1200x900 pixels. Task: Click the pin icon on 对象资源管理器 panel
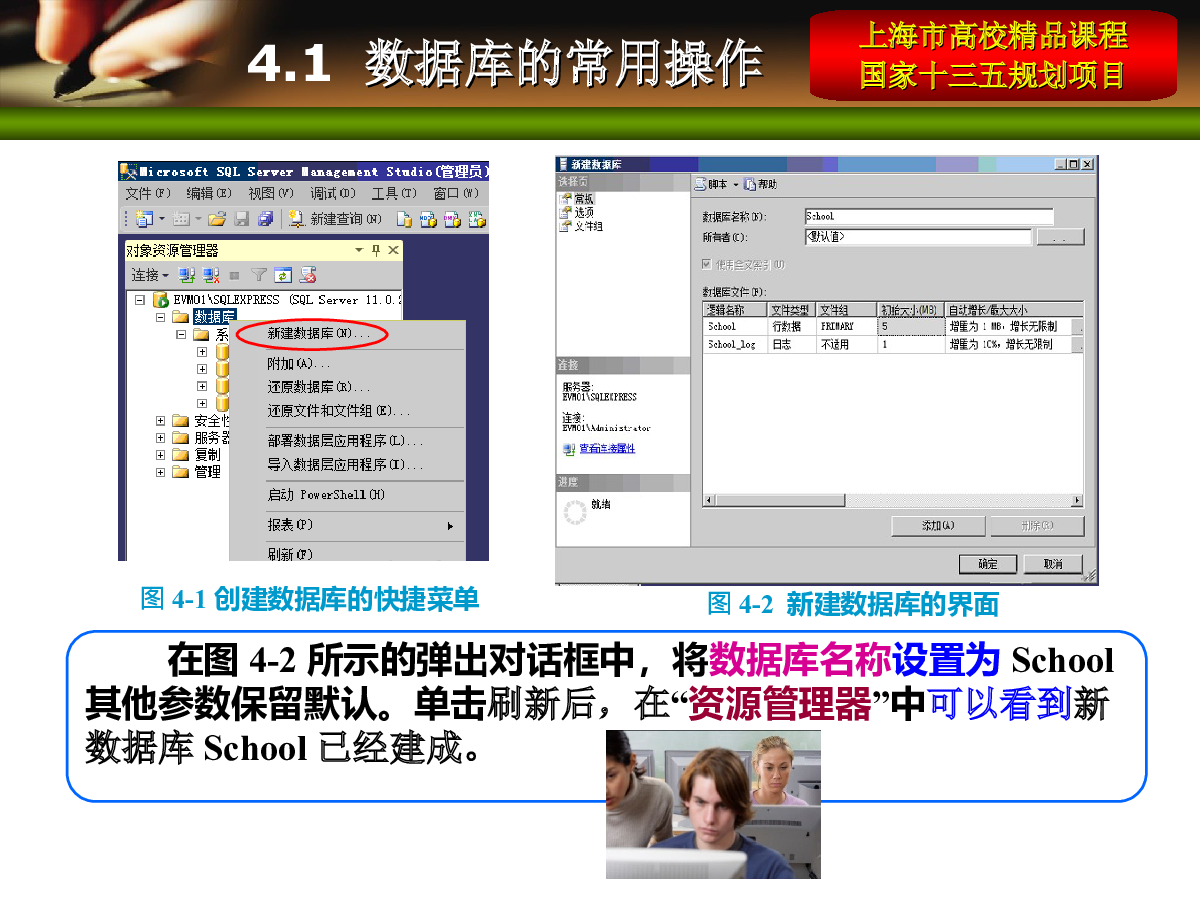point(376,250)
